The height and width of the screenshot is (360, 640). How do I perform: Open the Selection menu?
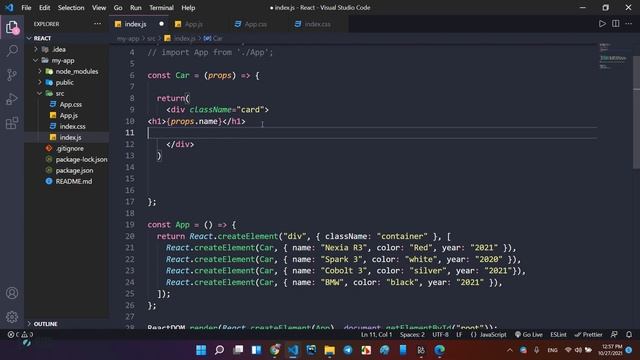[71, 8]
